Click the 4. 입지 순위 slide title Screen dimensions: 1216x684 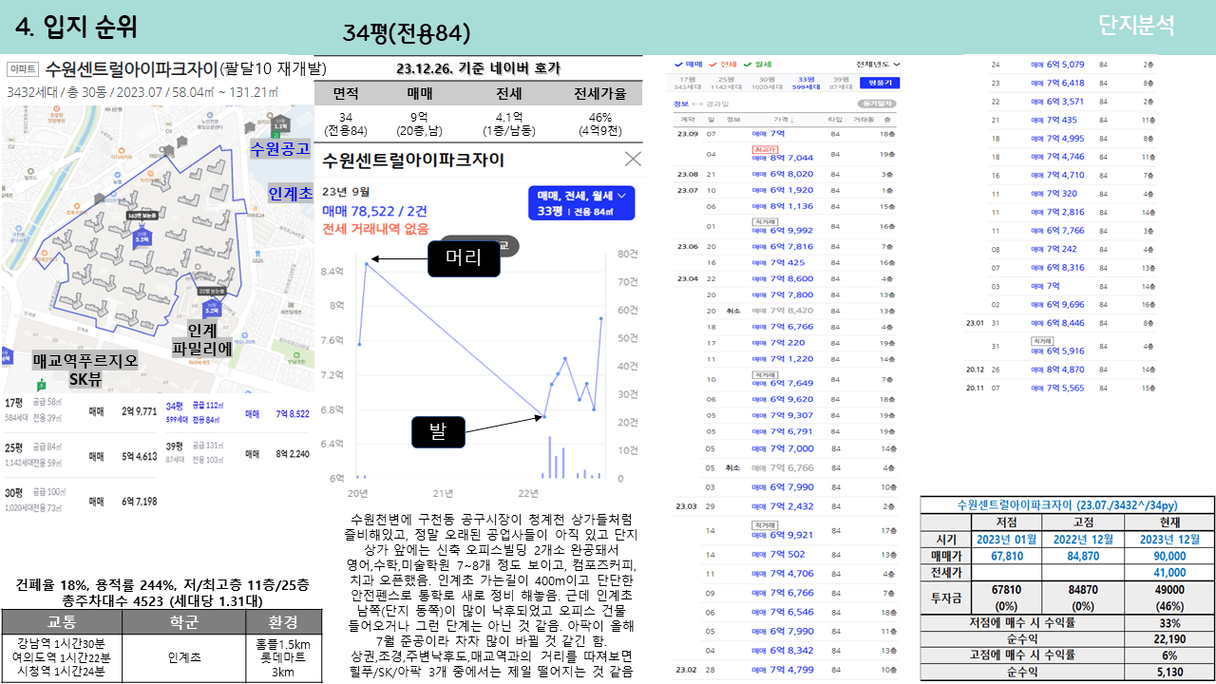(77, 26)
